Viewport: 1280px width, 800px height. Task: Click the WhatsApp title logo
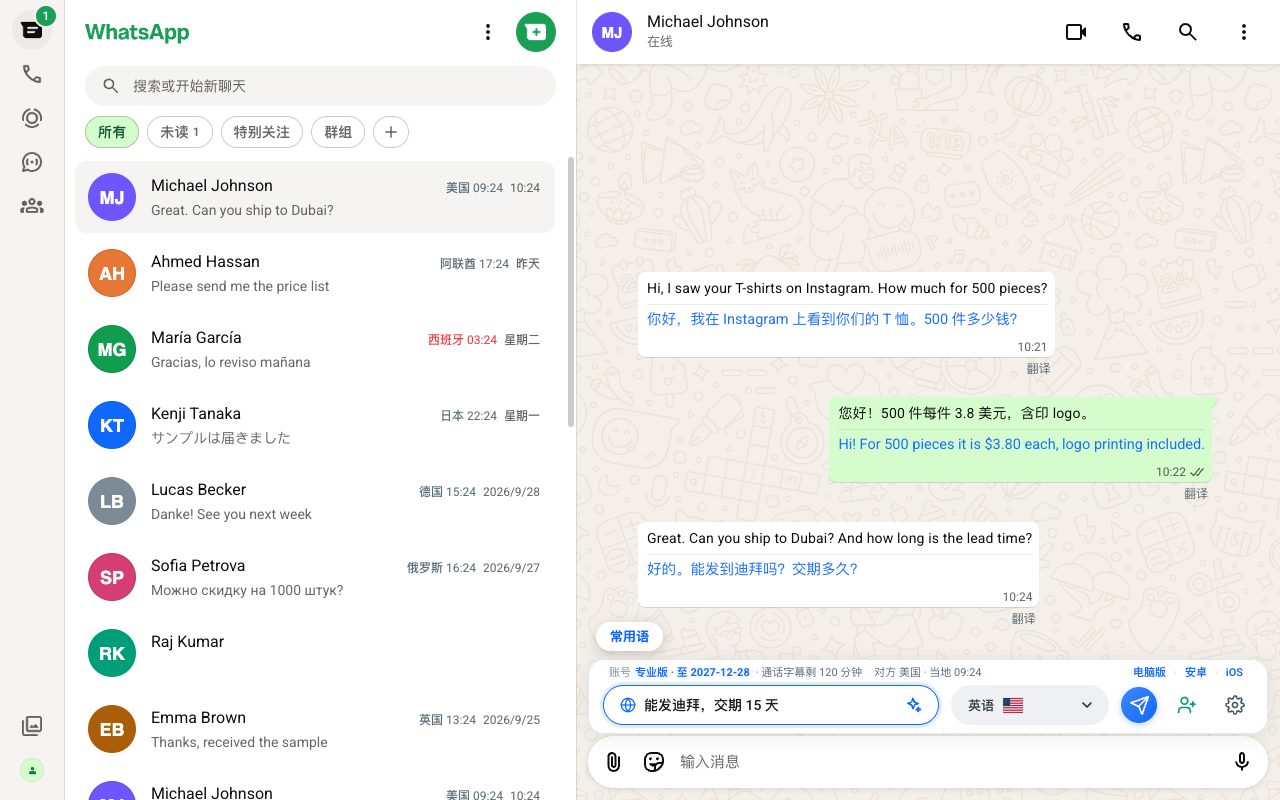click(137, 32)
